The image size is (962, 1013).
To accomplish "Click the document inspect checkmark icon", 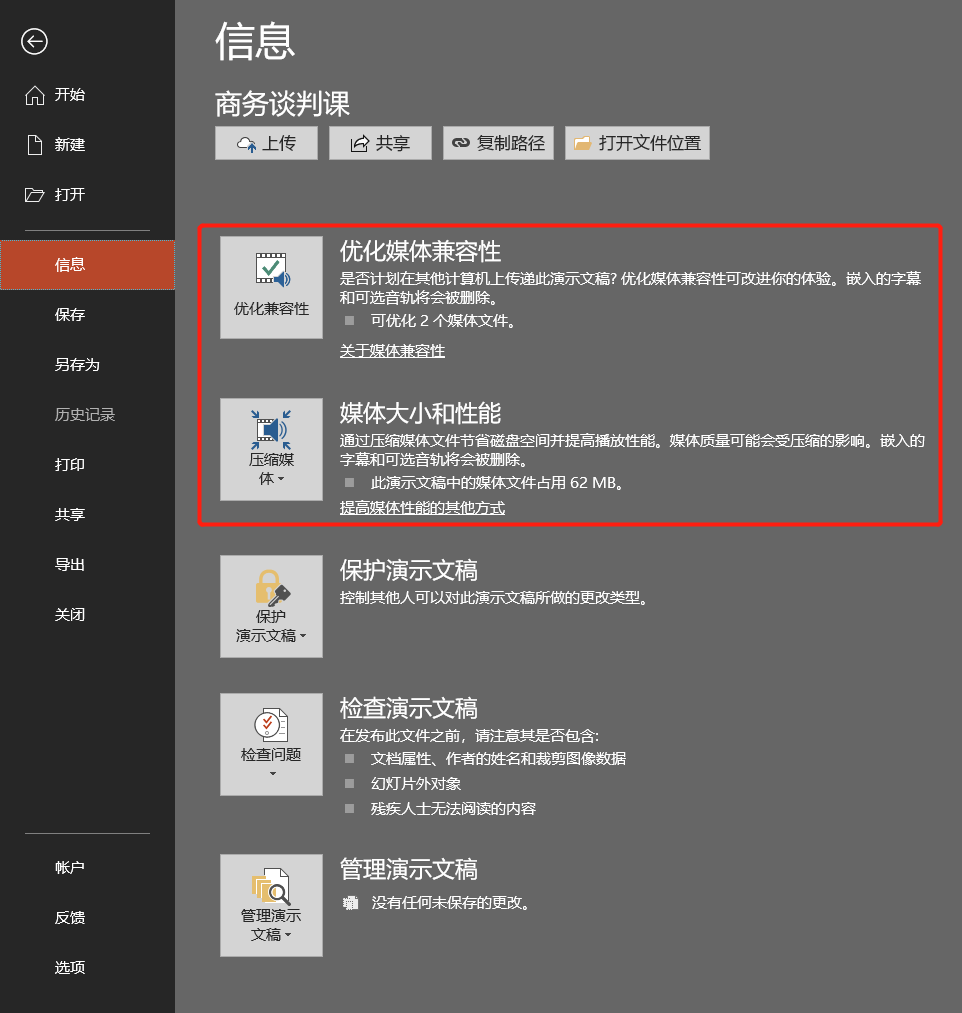I will [x=271, y=725].
